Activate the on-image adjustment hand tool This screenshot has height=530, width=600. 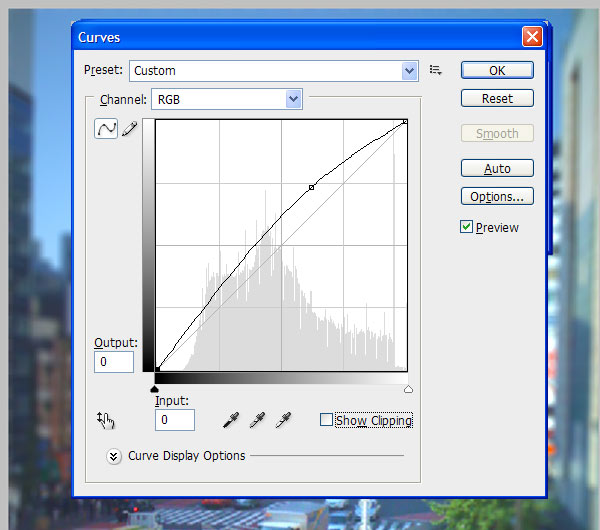click(x=106, y=420)
